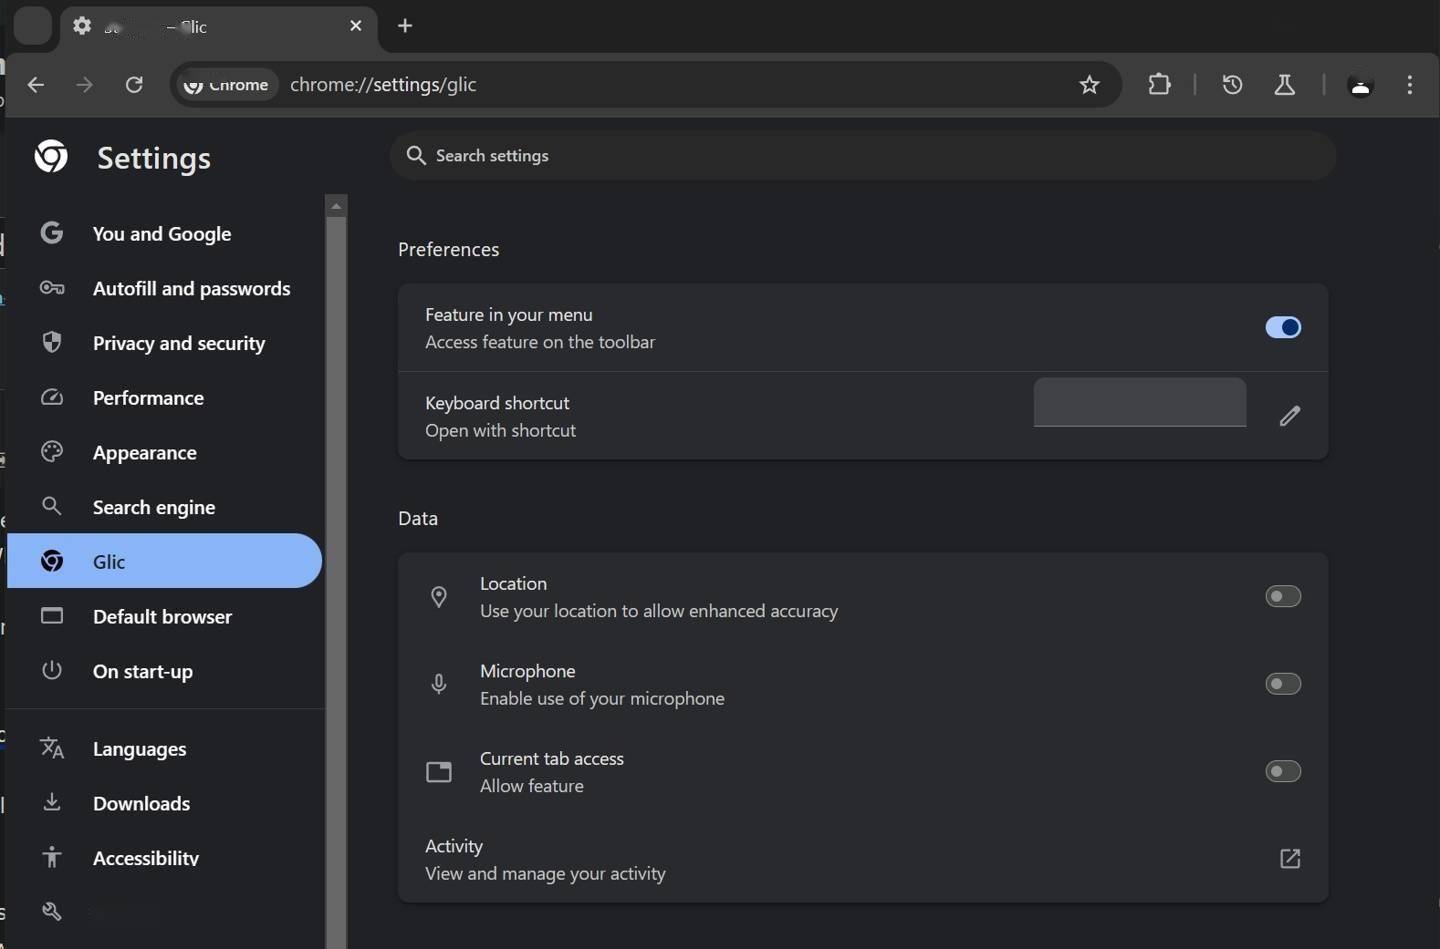The height and width of the screenshot is (949, 1440).
Task: Enable Current tab access toggle
Action: tap(1283, 771)
